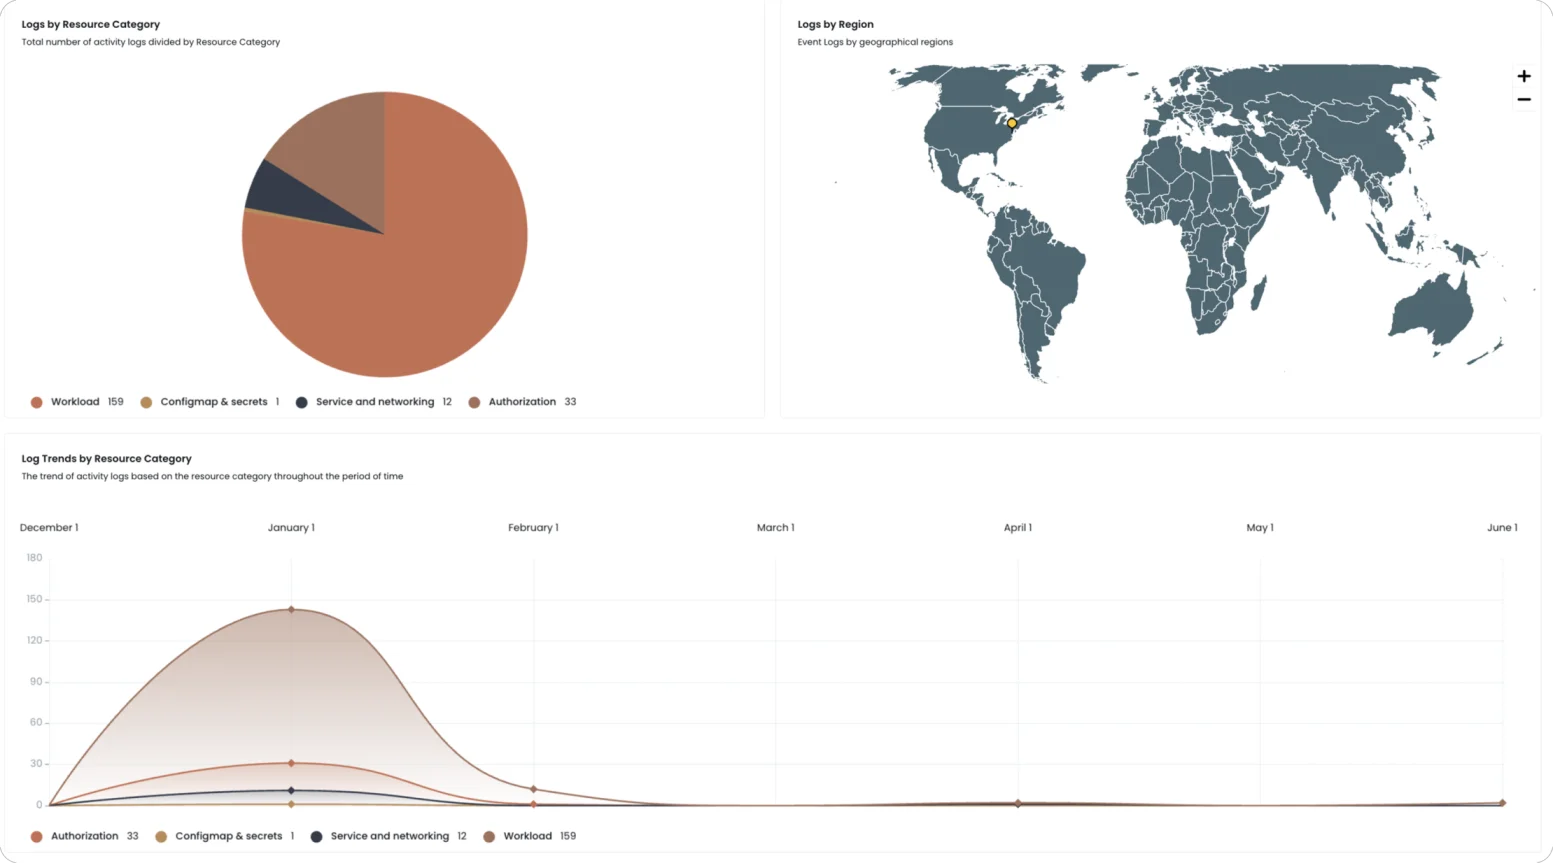Screen dimensions: 1553x863
Task: Click the data point at June 1
Action: 1502,803
